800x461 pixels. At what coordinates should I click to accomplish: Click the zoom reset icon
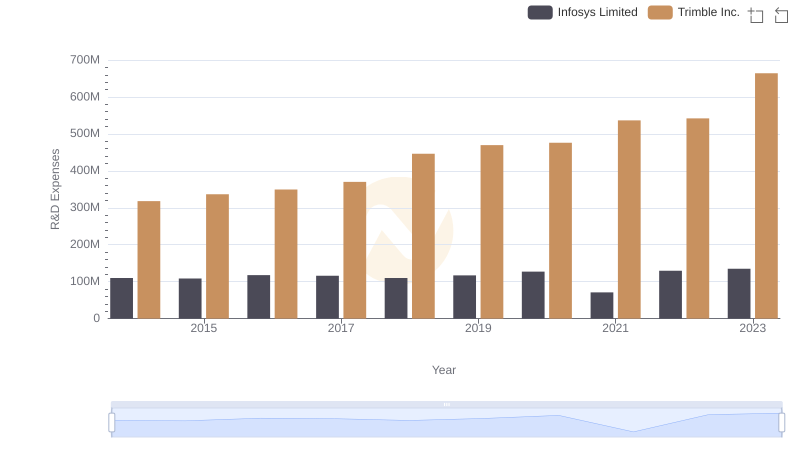[781, 15]
